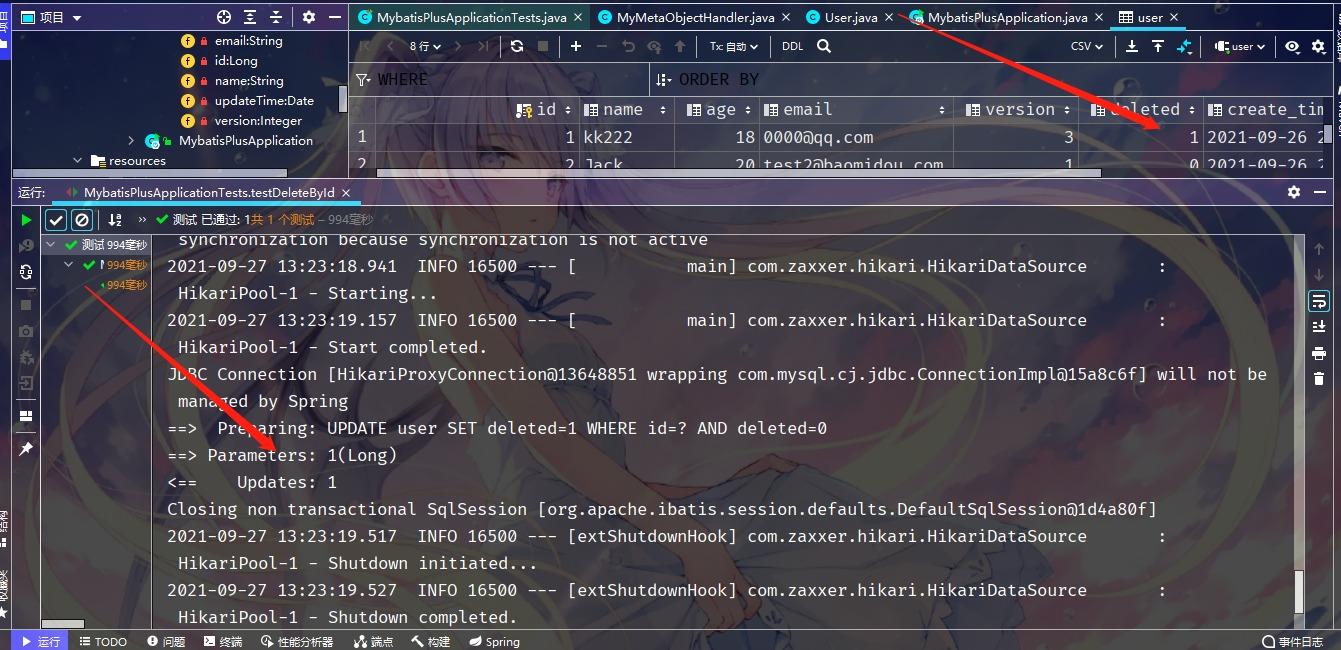Open the 8 rows page size dropdown
Screen dimensions: 1341x650
pos(425,46)
